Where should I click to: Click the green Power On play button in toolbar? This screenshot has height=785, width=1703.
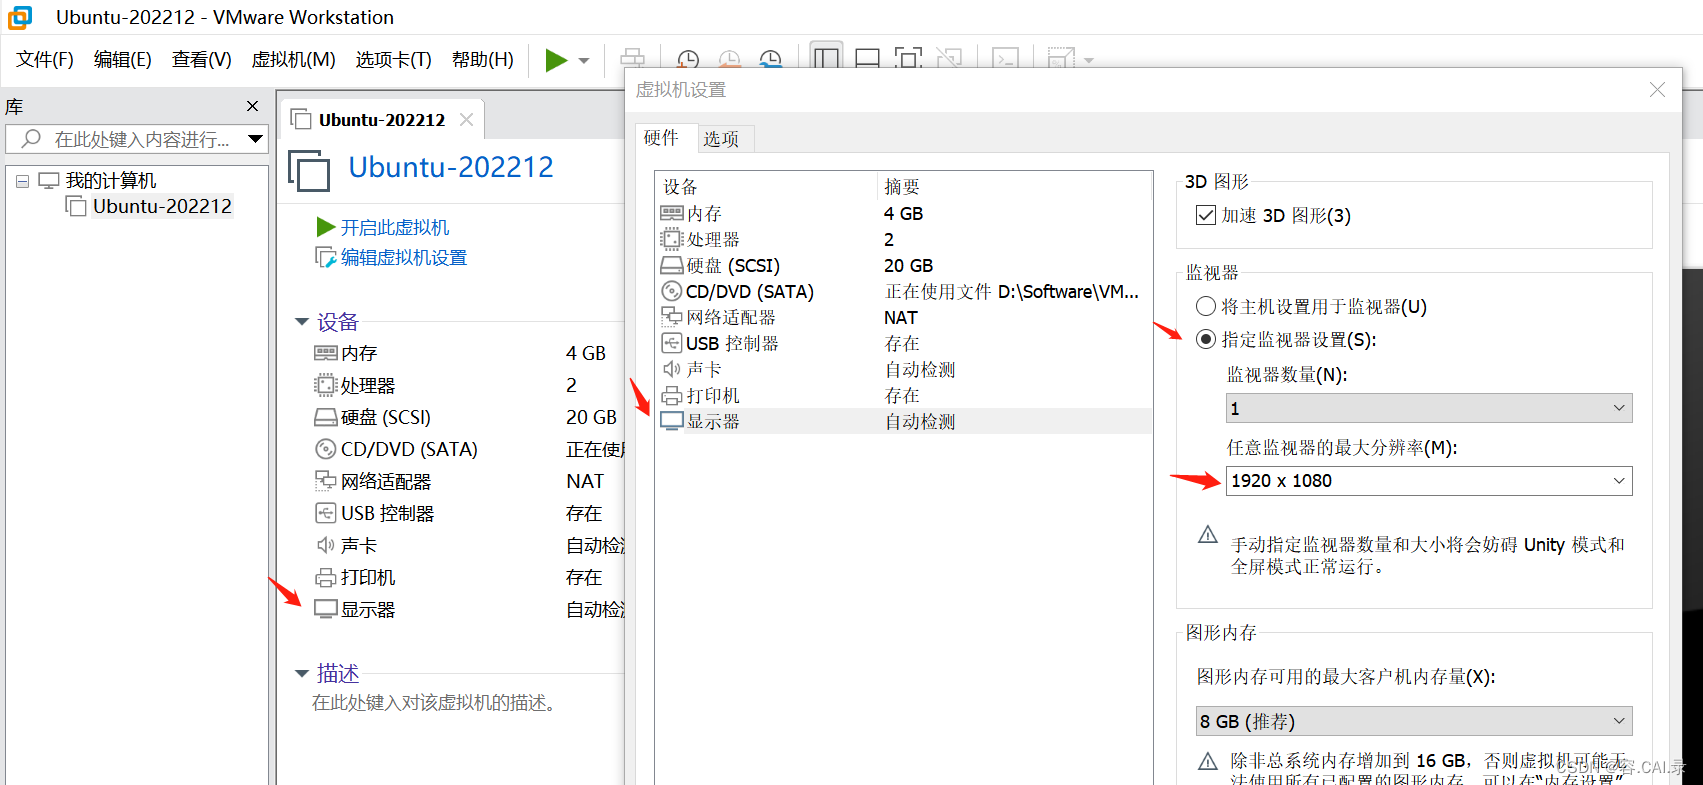(x=556, y=60)
